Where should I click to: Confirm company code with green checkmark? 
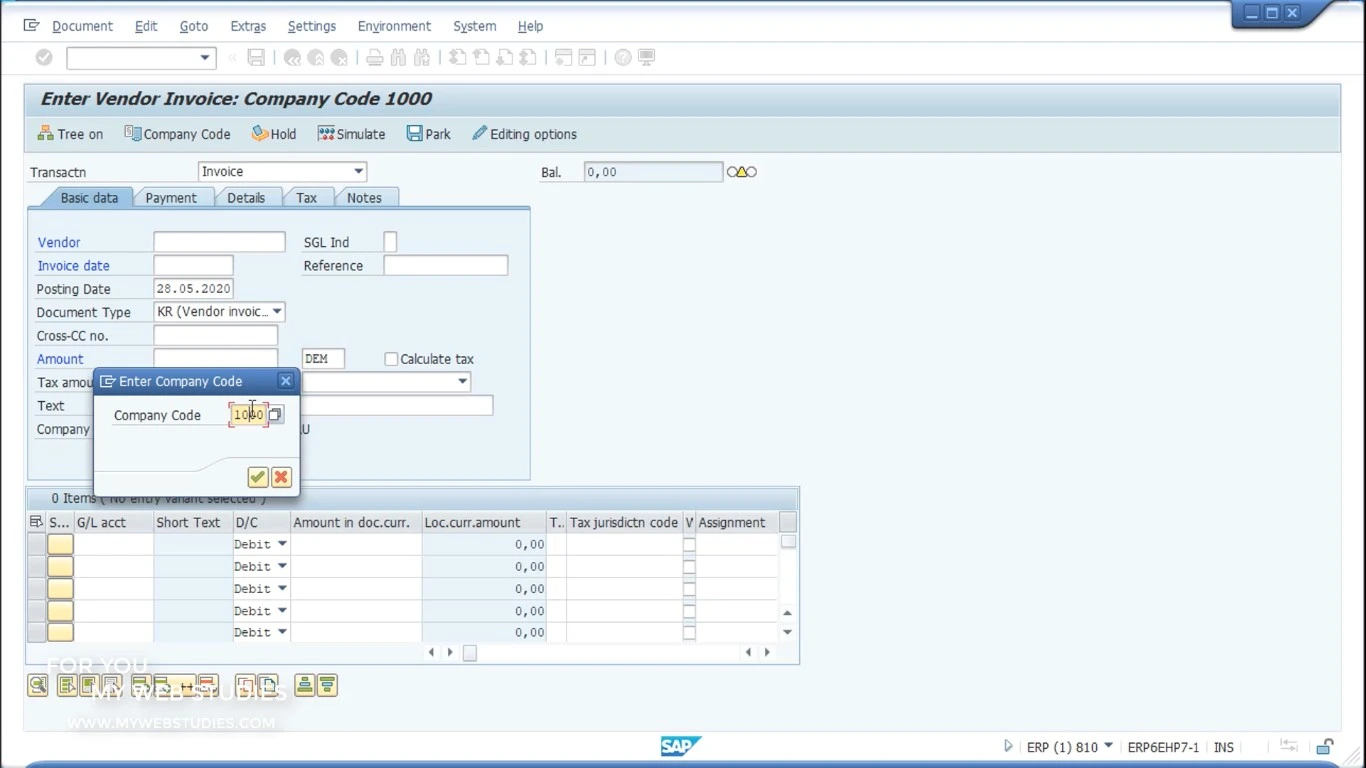click(257, 477)
